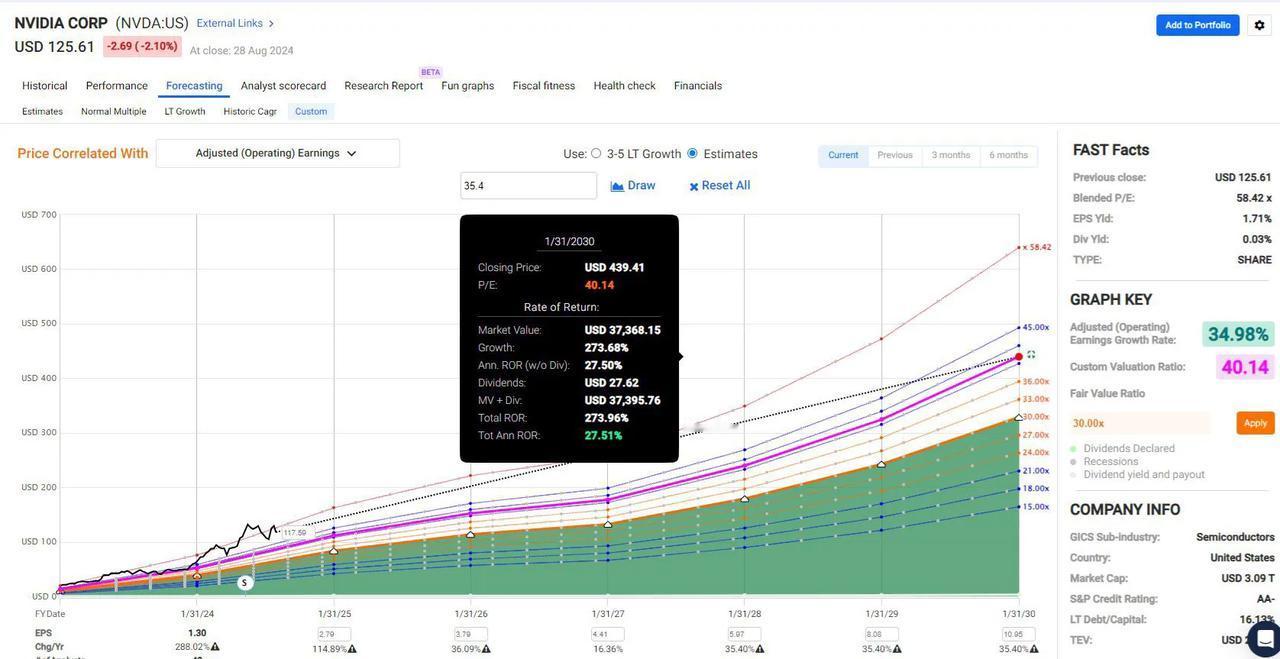
Task: Open the settings gear icon
Action: coord(1259,25)
